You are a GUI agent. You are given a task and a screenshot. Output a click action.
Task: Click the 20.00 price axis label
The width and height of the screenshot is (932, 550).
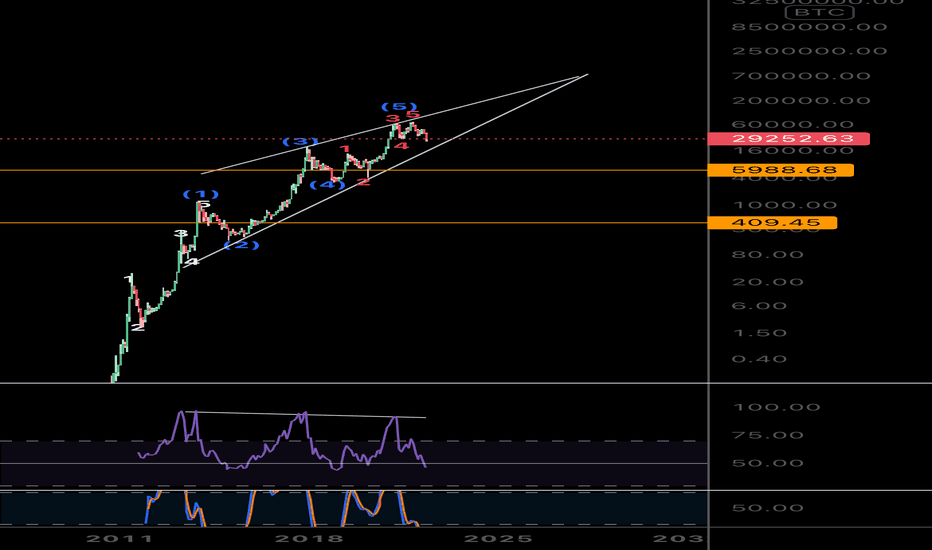[768, 282]
